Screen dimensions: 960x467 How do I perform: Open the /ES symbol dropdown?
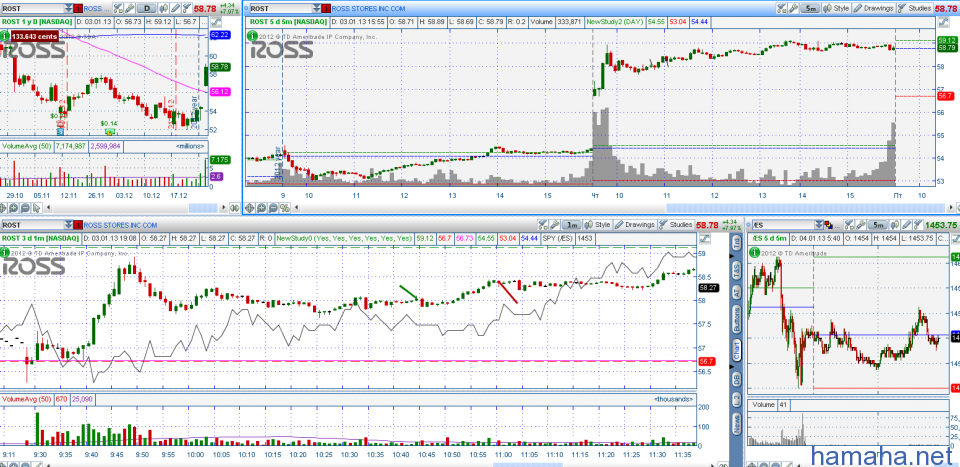(x=819, y=225)
